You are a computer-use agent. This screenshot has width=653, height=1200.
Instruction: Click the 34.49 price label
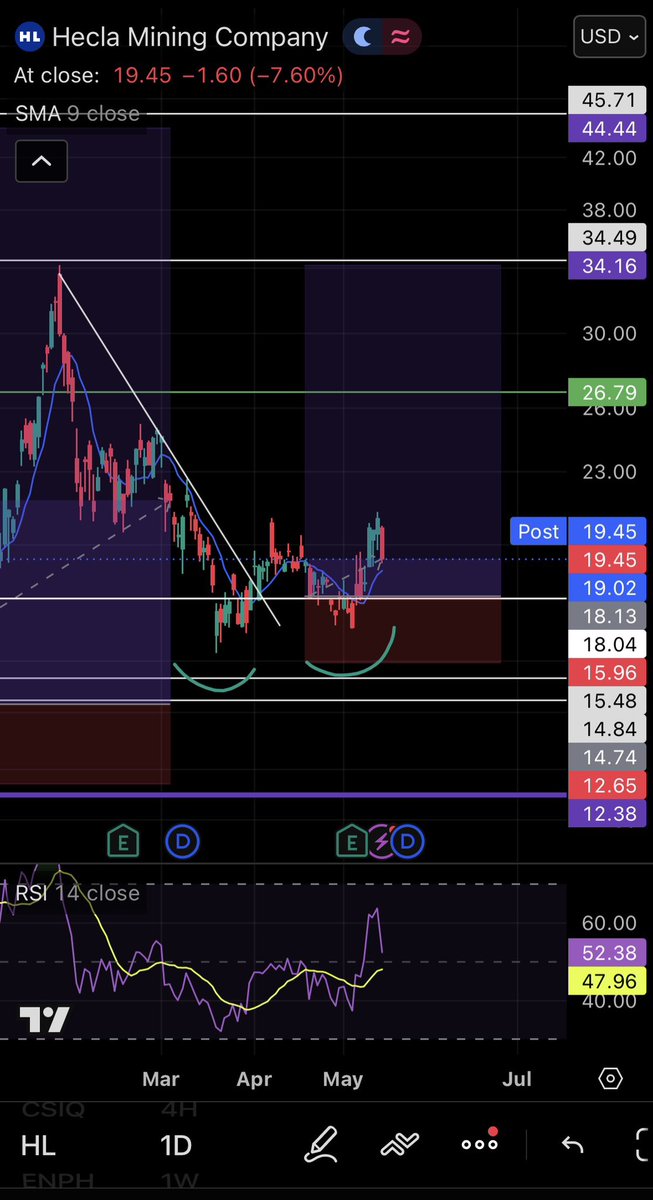(x=609, y=238)
